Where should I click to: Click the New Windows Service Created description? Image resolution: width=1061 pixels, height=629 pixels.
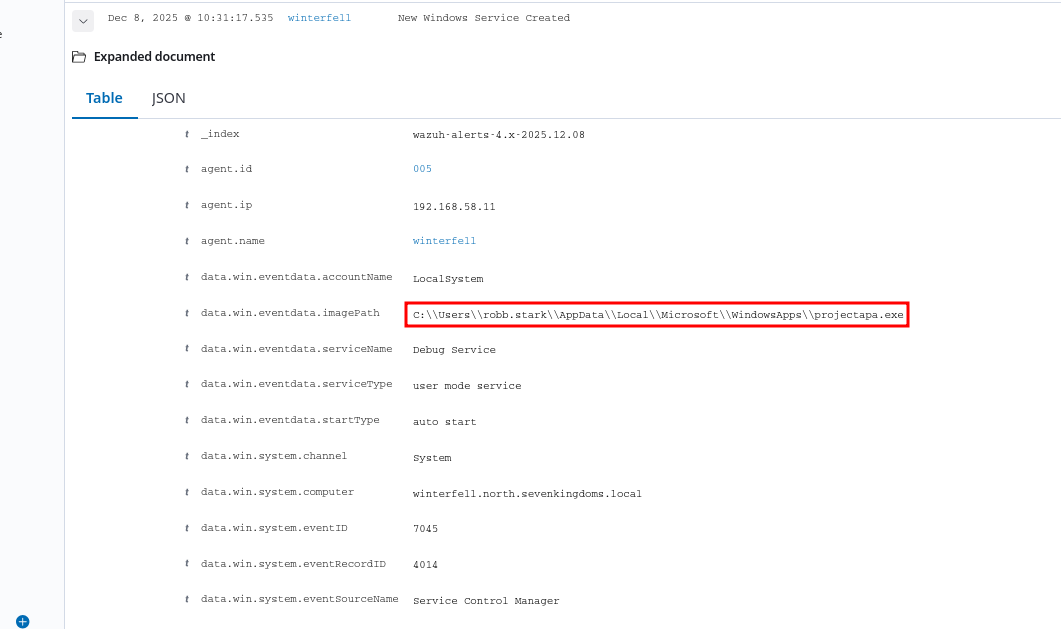click(483, 18)
